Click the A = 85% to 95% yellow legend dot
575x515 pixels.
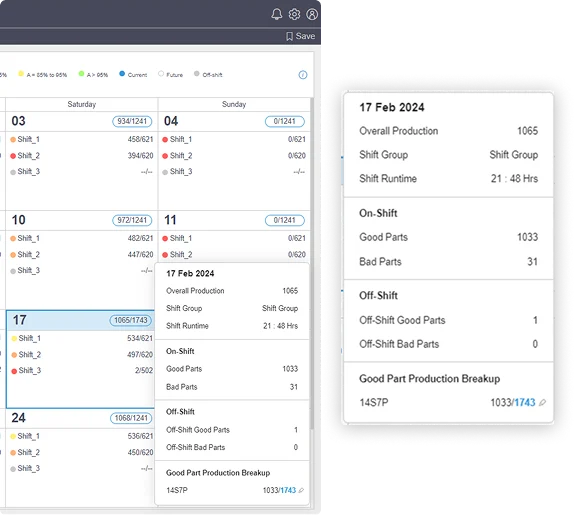pyautogui.click(x=21, y=74)
